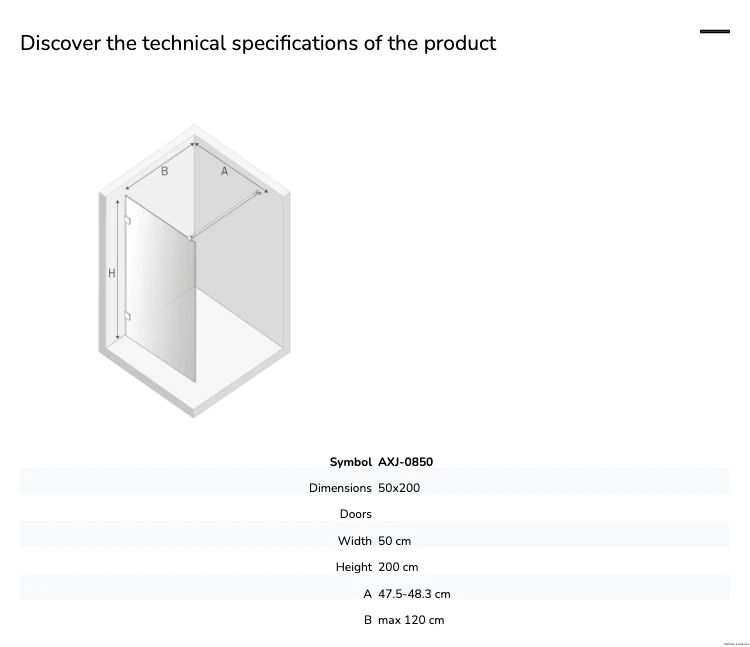Select the AXJ-0850 symbol value
Image resolution: width=750 pixels, height=647 pixels.
point(406,462)
